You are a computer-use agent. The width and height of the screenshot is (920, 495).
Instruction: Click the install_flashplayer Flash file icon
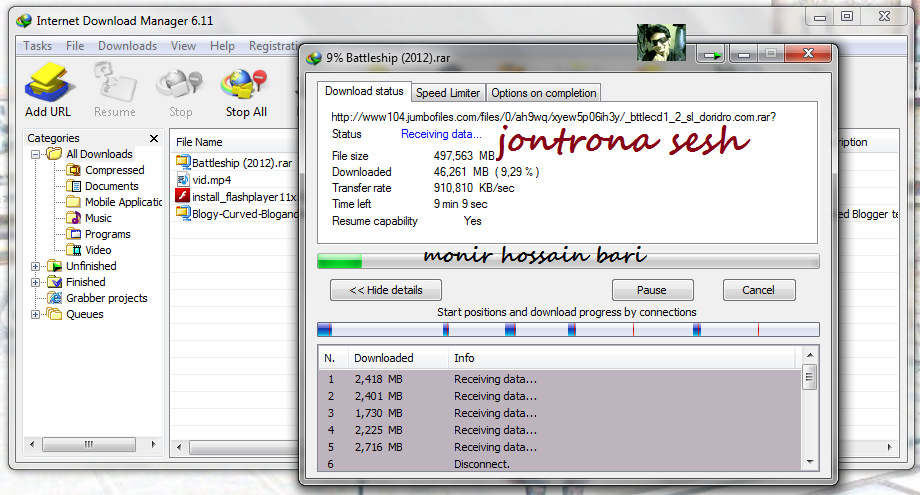183,196
